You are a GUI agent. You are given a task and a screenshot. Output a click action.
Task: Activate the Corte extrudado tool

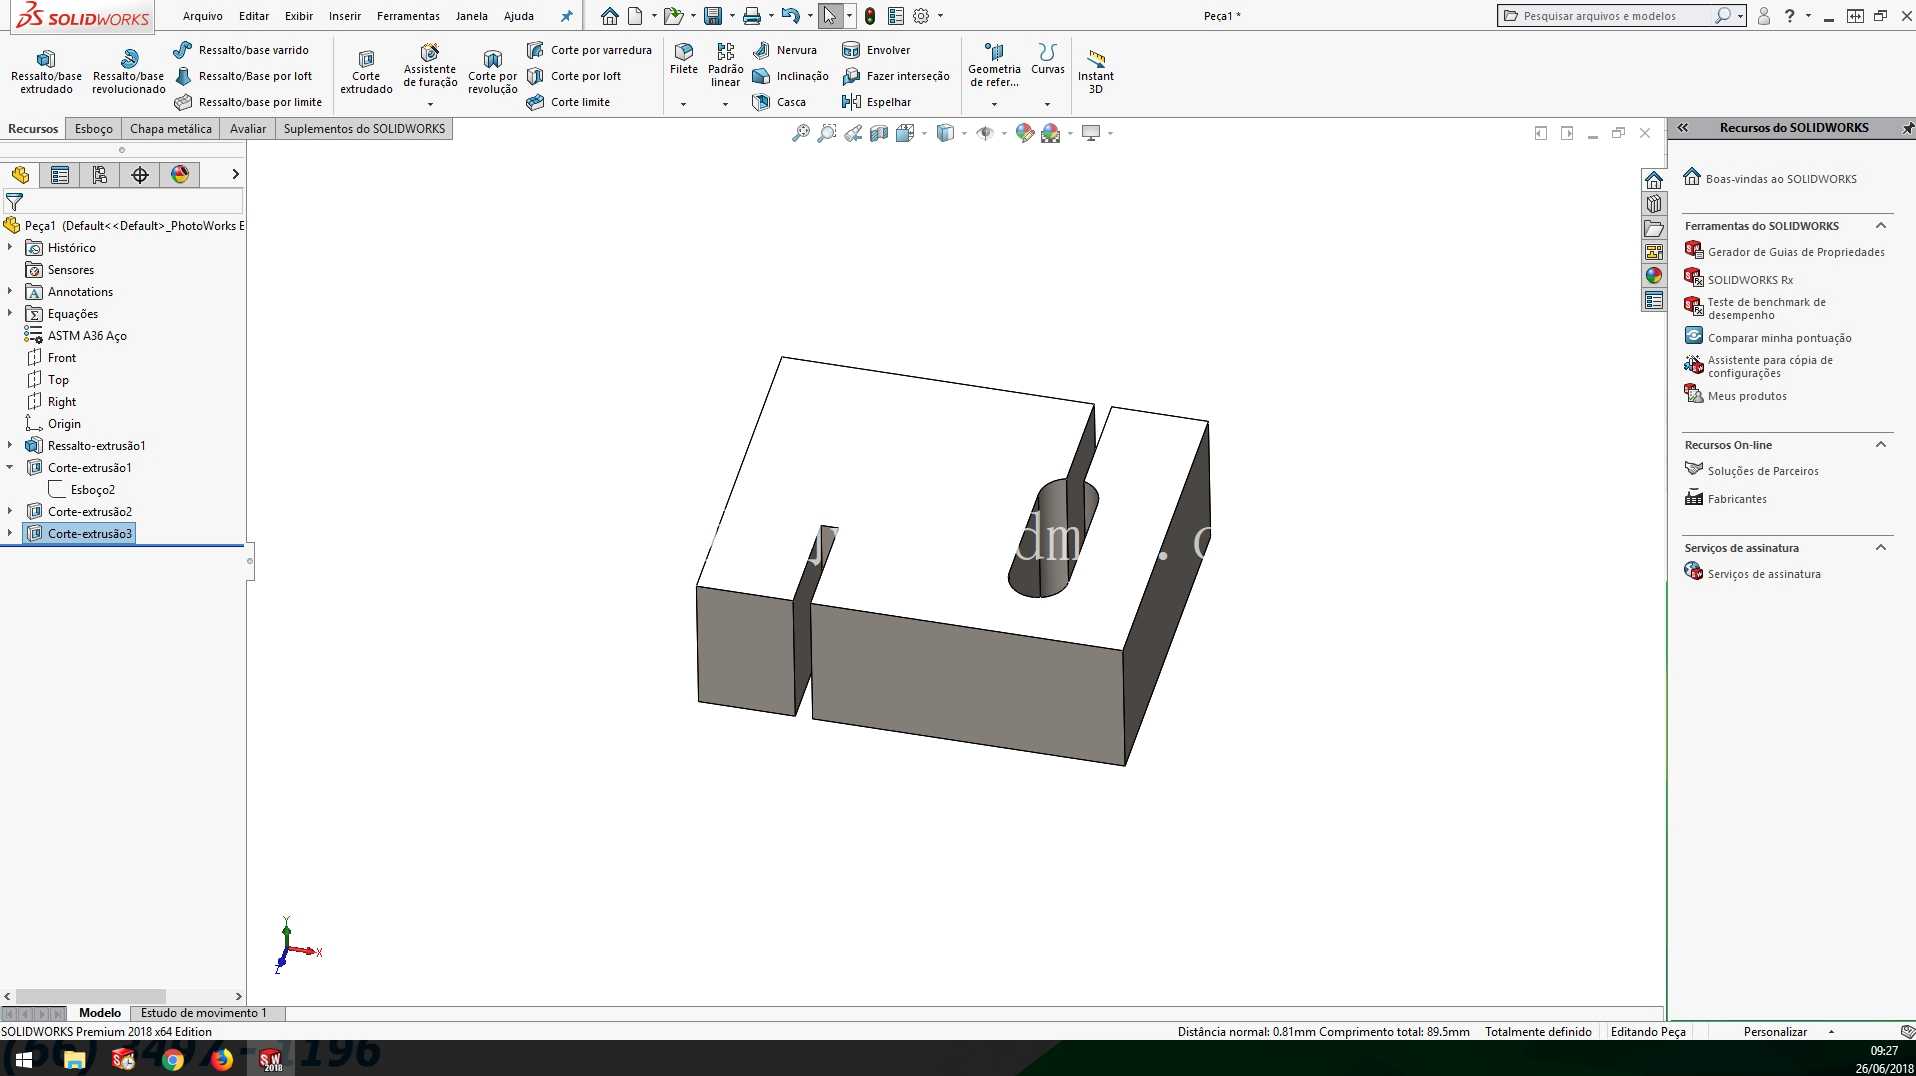366,71
